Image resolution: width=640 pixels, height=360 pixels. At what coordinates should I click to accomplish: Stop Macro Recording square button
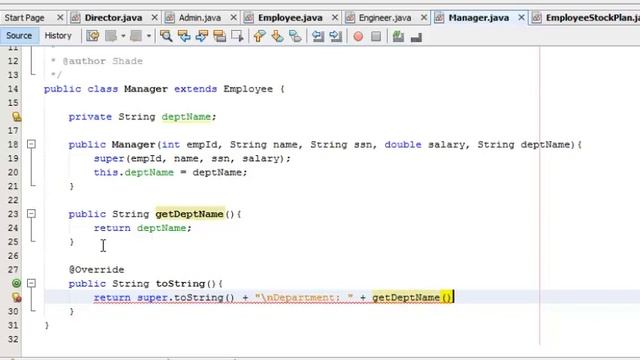376,37
